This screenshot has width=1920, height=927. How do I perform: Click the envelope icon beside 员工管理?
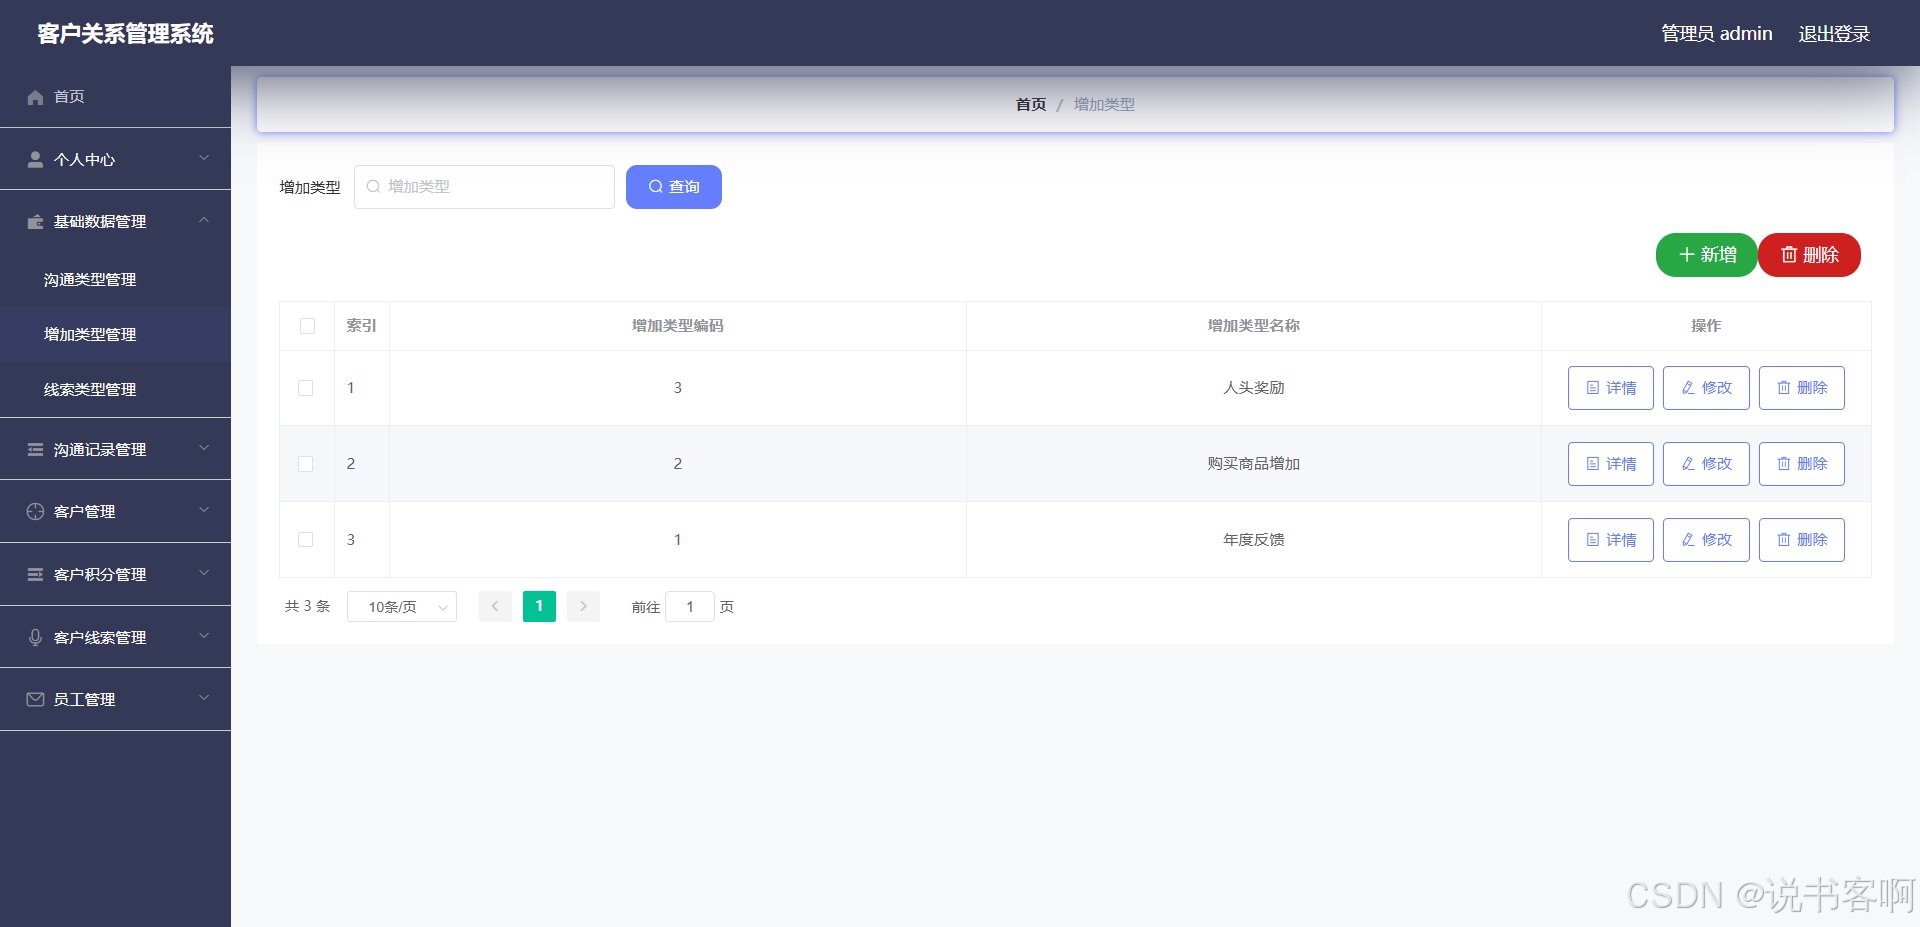35,700
